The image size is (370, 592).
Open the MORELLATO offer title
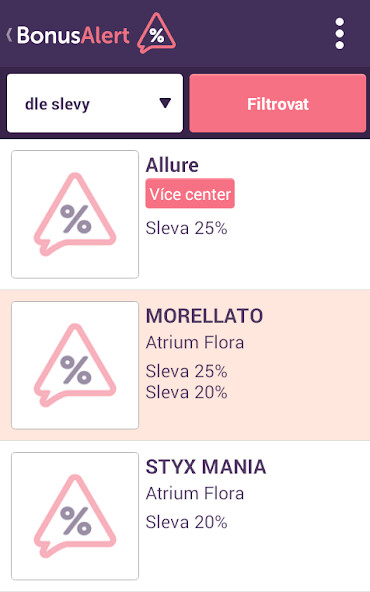pyautogui.click(x=204, y=316)
